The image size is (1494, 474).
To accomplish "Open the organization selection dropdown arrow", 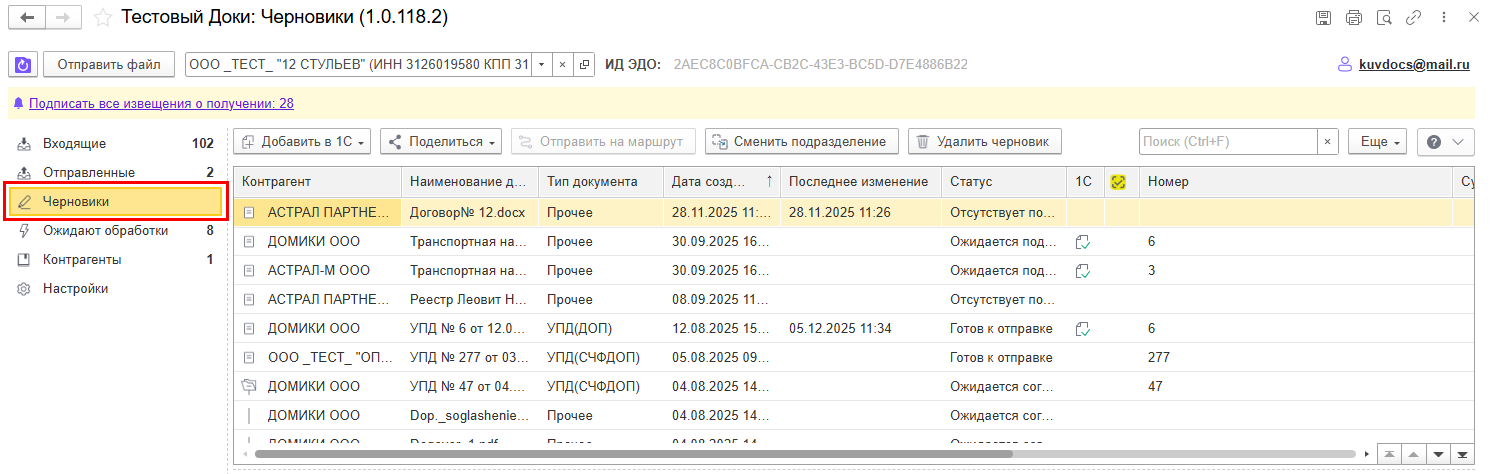I will pos(541,65).
